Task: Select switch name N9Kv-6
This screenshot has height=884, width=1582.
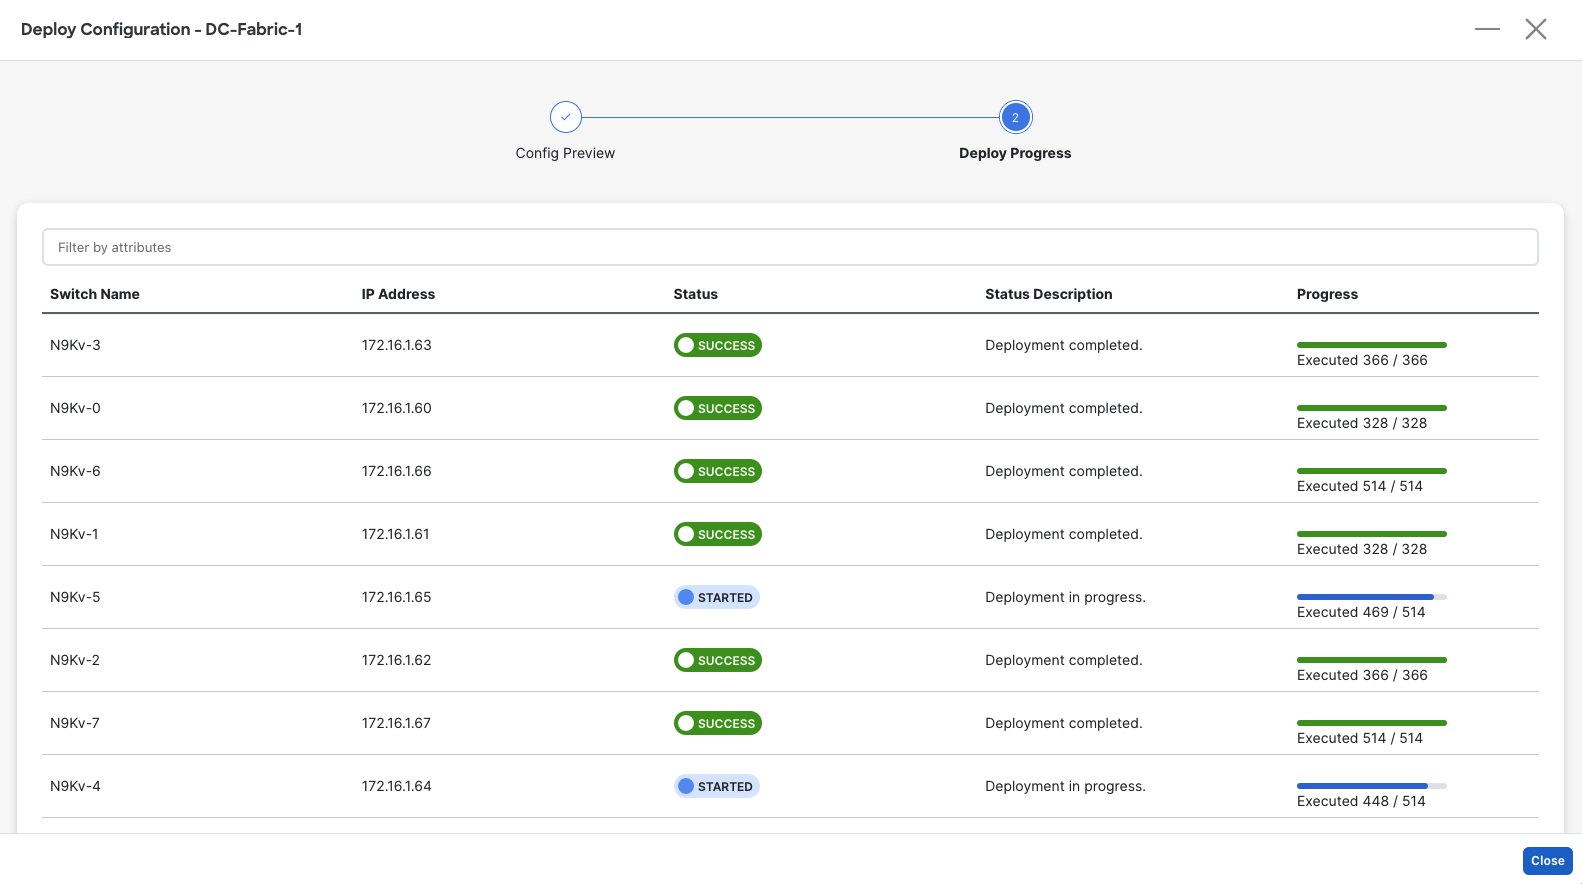Action: 75,471
